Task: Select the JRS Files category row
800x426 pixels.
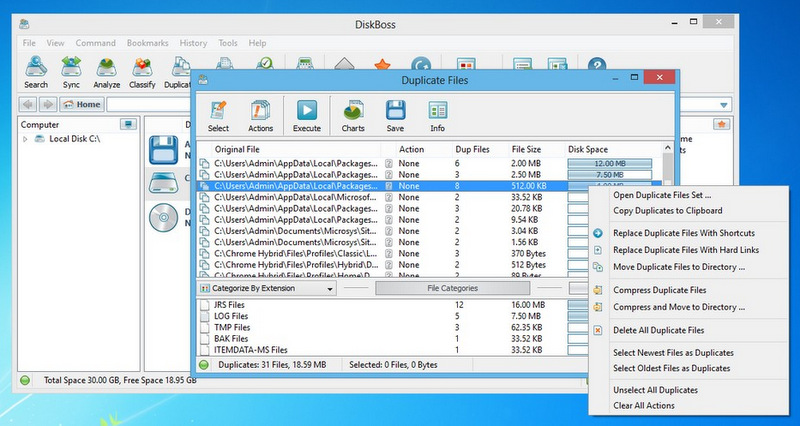Action: coord(393,305)
